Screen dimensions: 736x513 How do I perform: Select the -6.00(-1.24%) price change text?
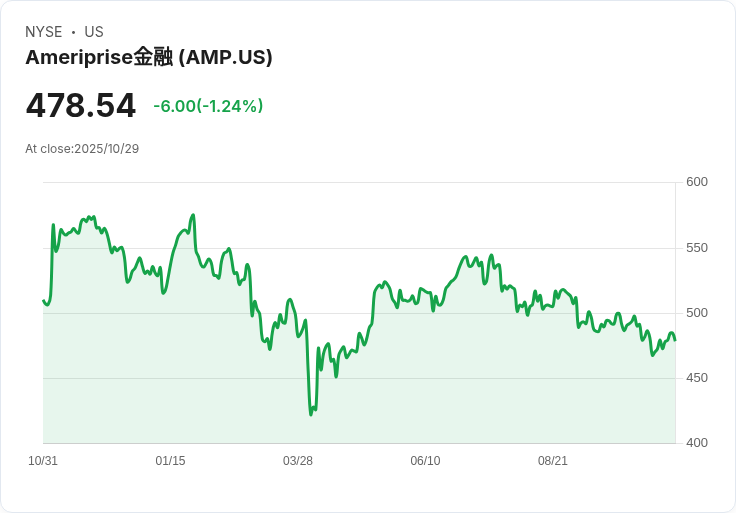point(208,106)
